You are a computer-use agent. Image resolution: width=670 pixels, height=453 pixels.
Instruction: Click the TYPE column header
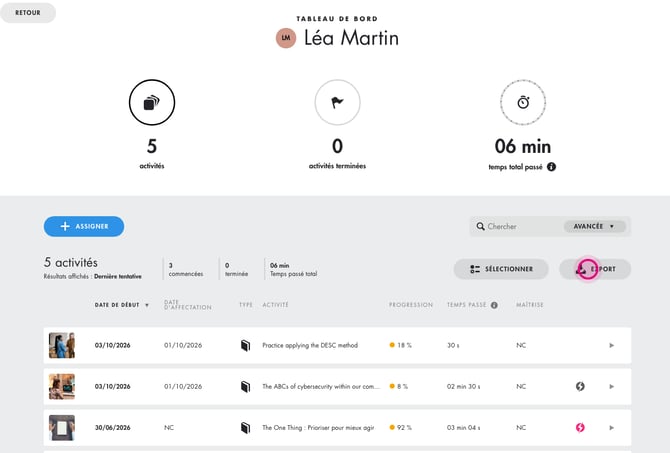[x=246, y=305]
